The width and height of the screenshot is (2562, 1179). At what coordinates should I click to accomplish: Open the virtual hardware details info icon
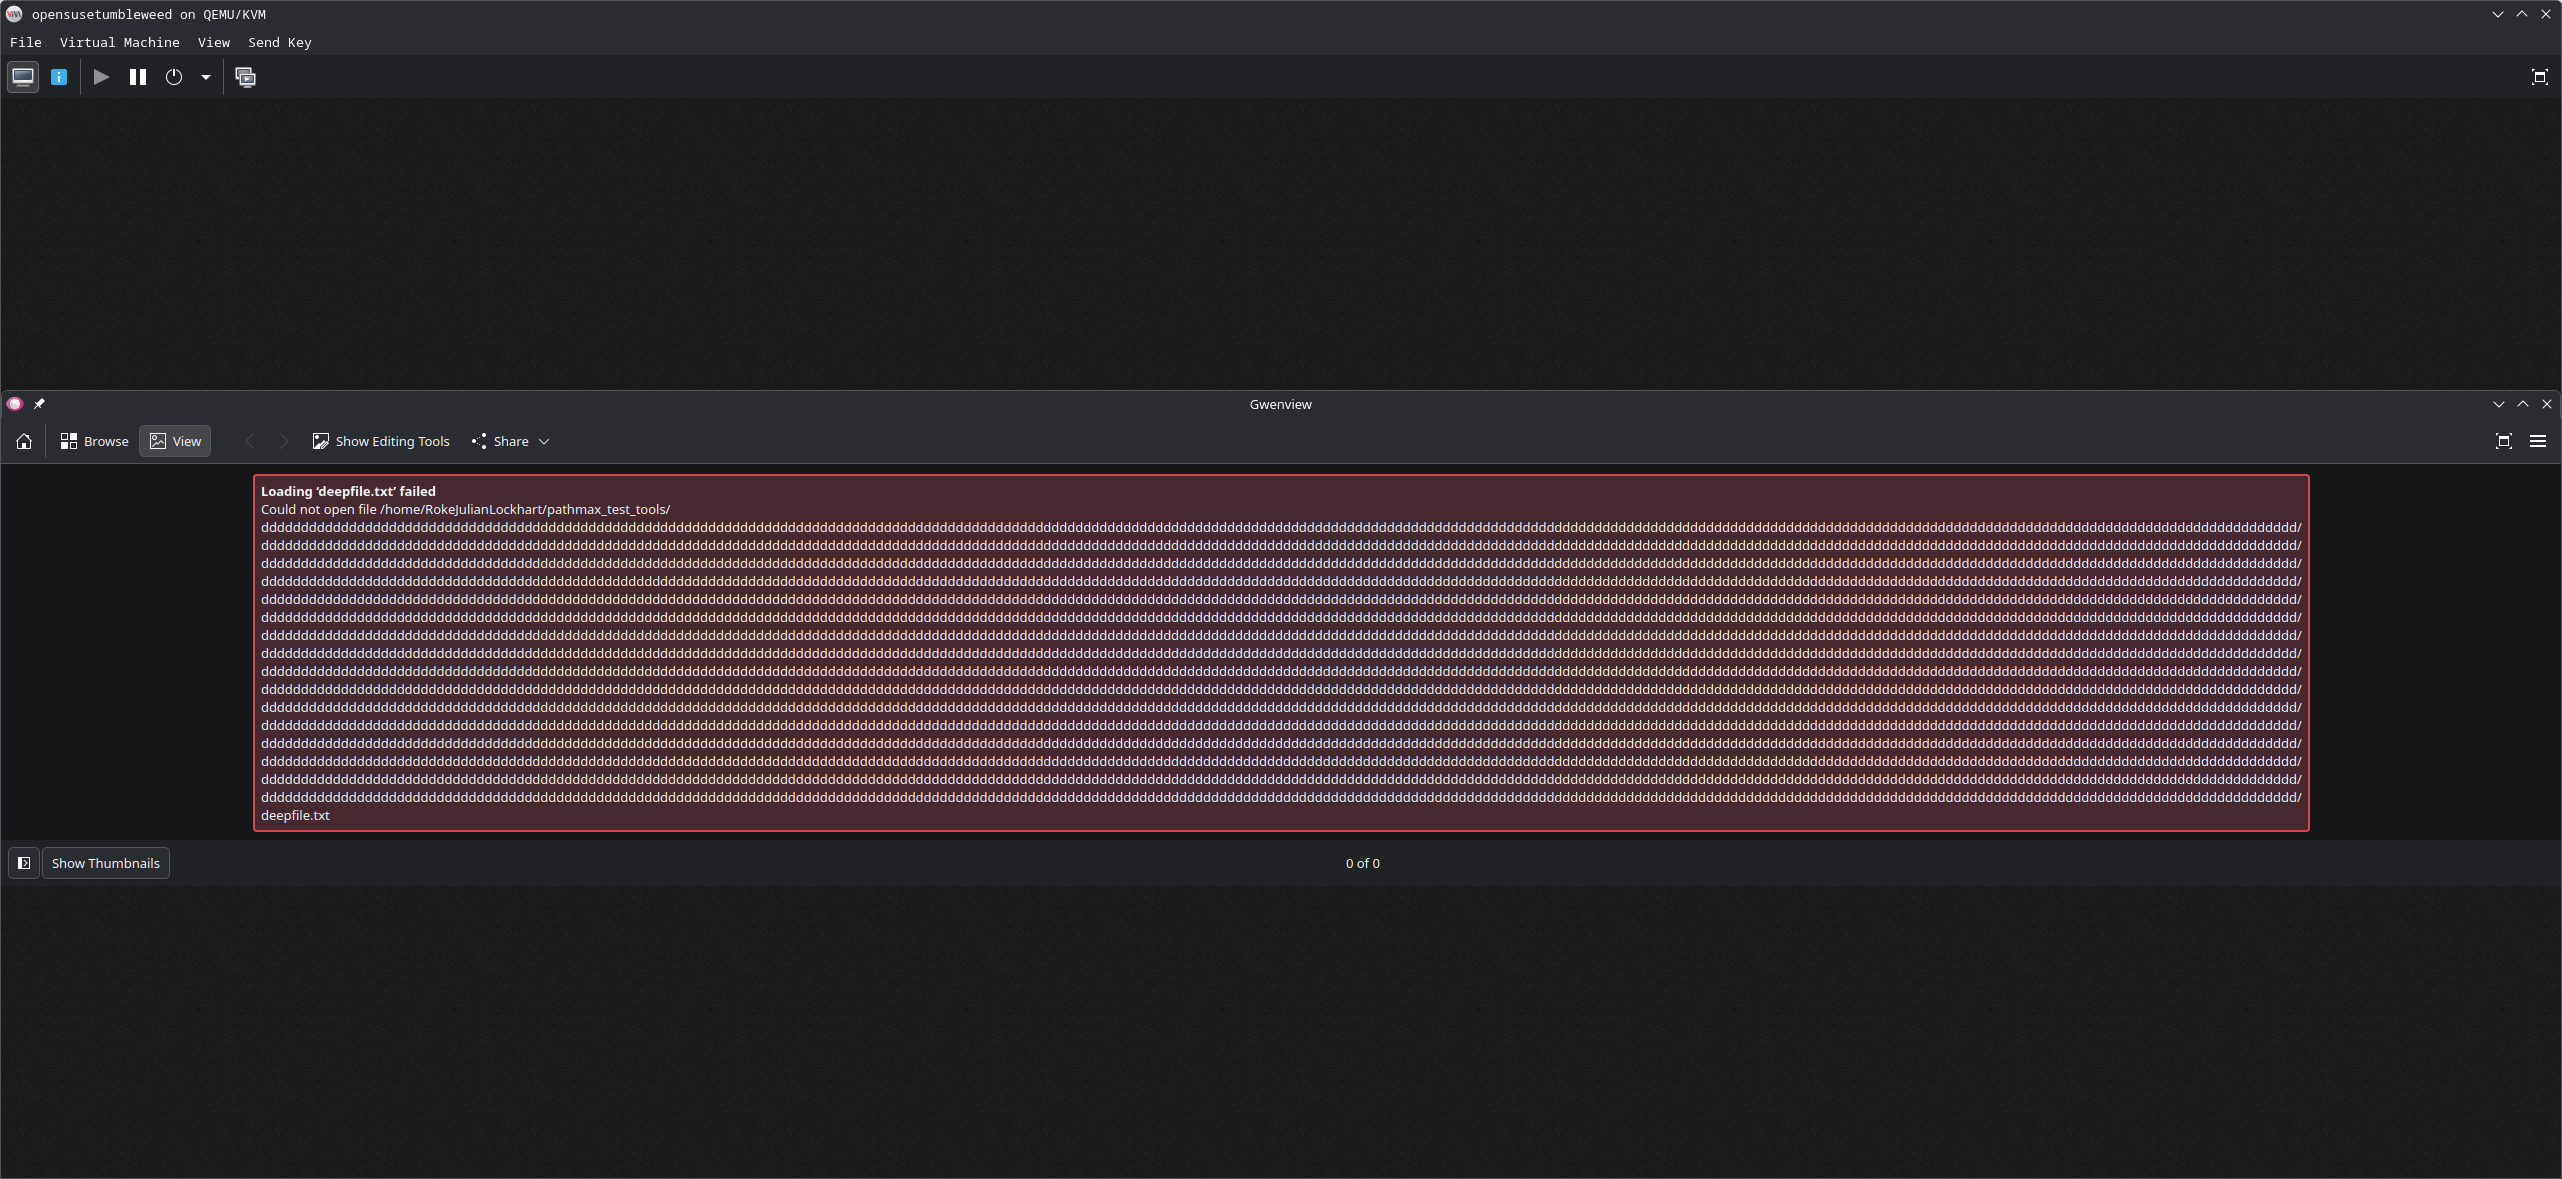pyautogui.click(x=59, y=77)
